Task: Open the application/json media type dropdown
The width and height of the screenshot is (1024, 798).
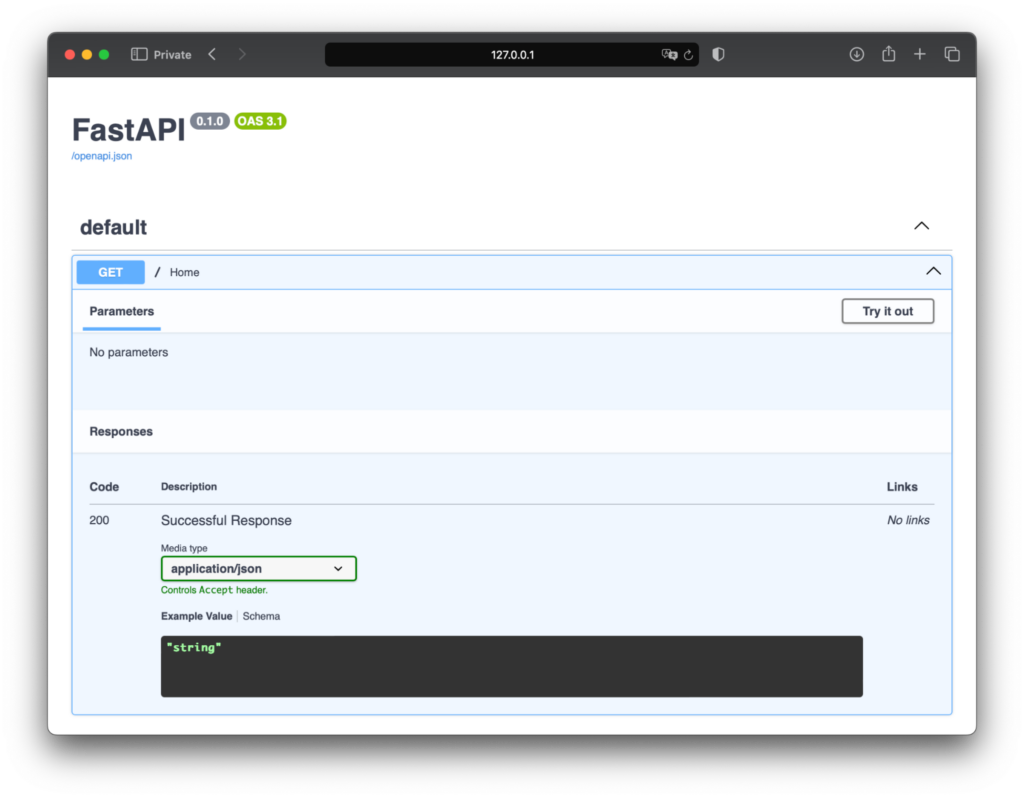Action: pyautogui.click(x=258, y=568)
